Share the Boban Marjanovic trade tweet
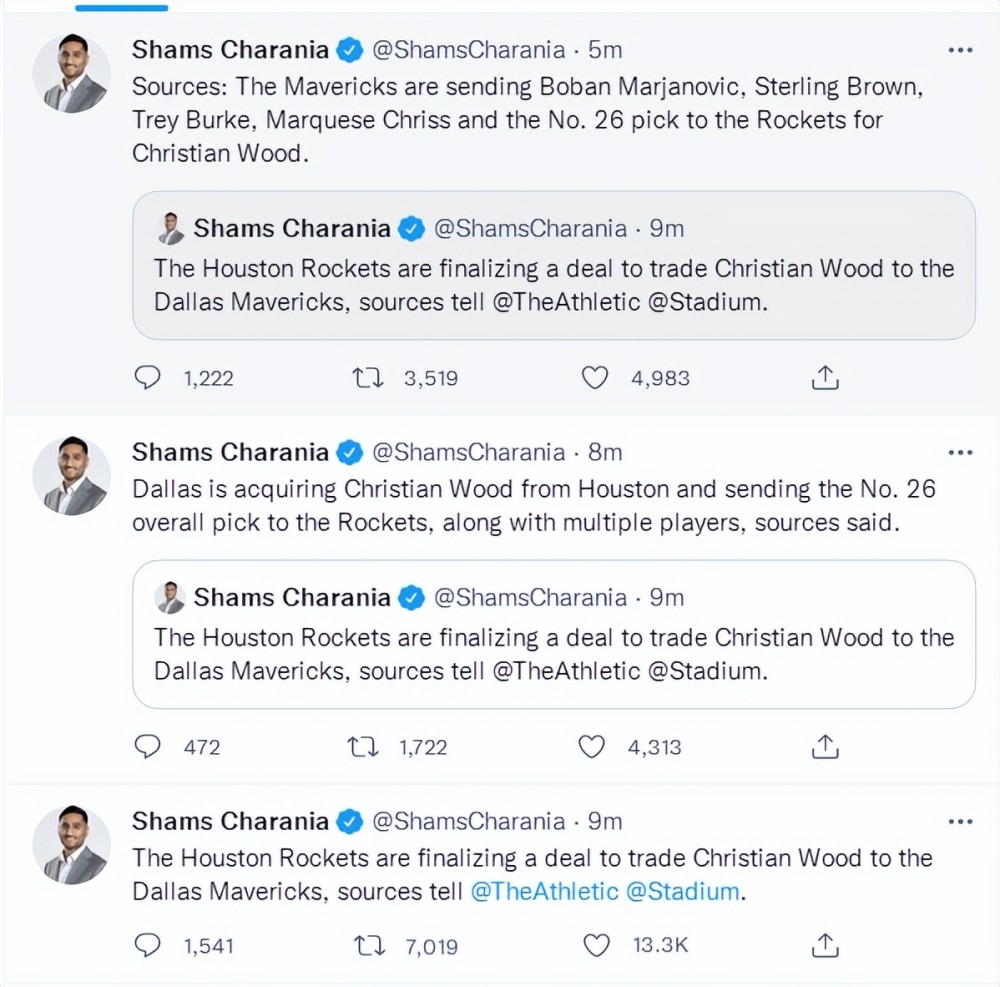 coord(824,378)
